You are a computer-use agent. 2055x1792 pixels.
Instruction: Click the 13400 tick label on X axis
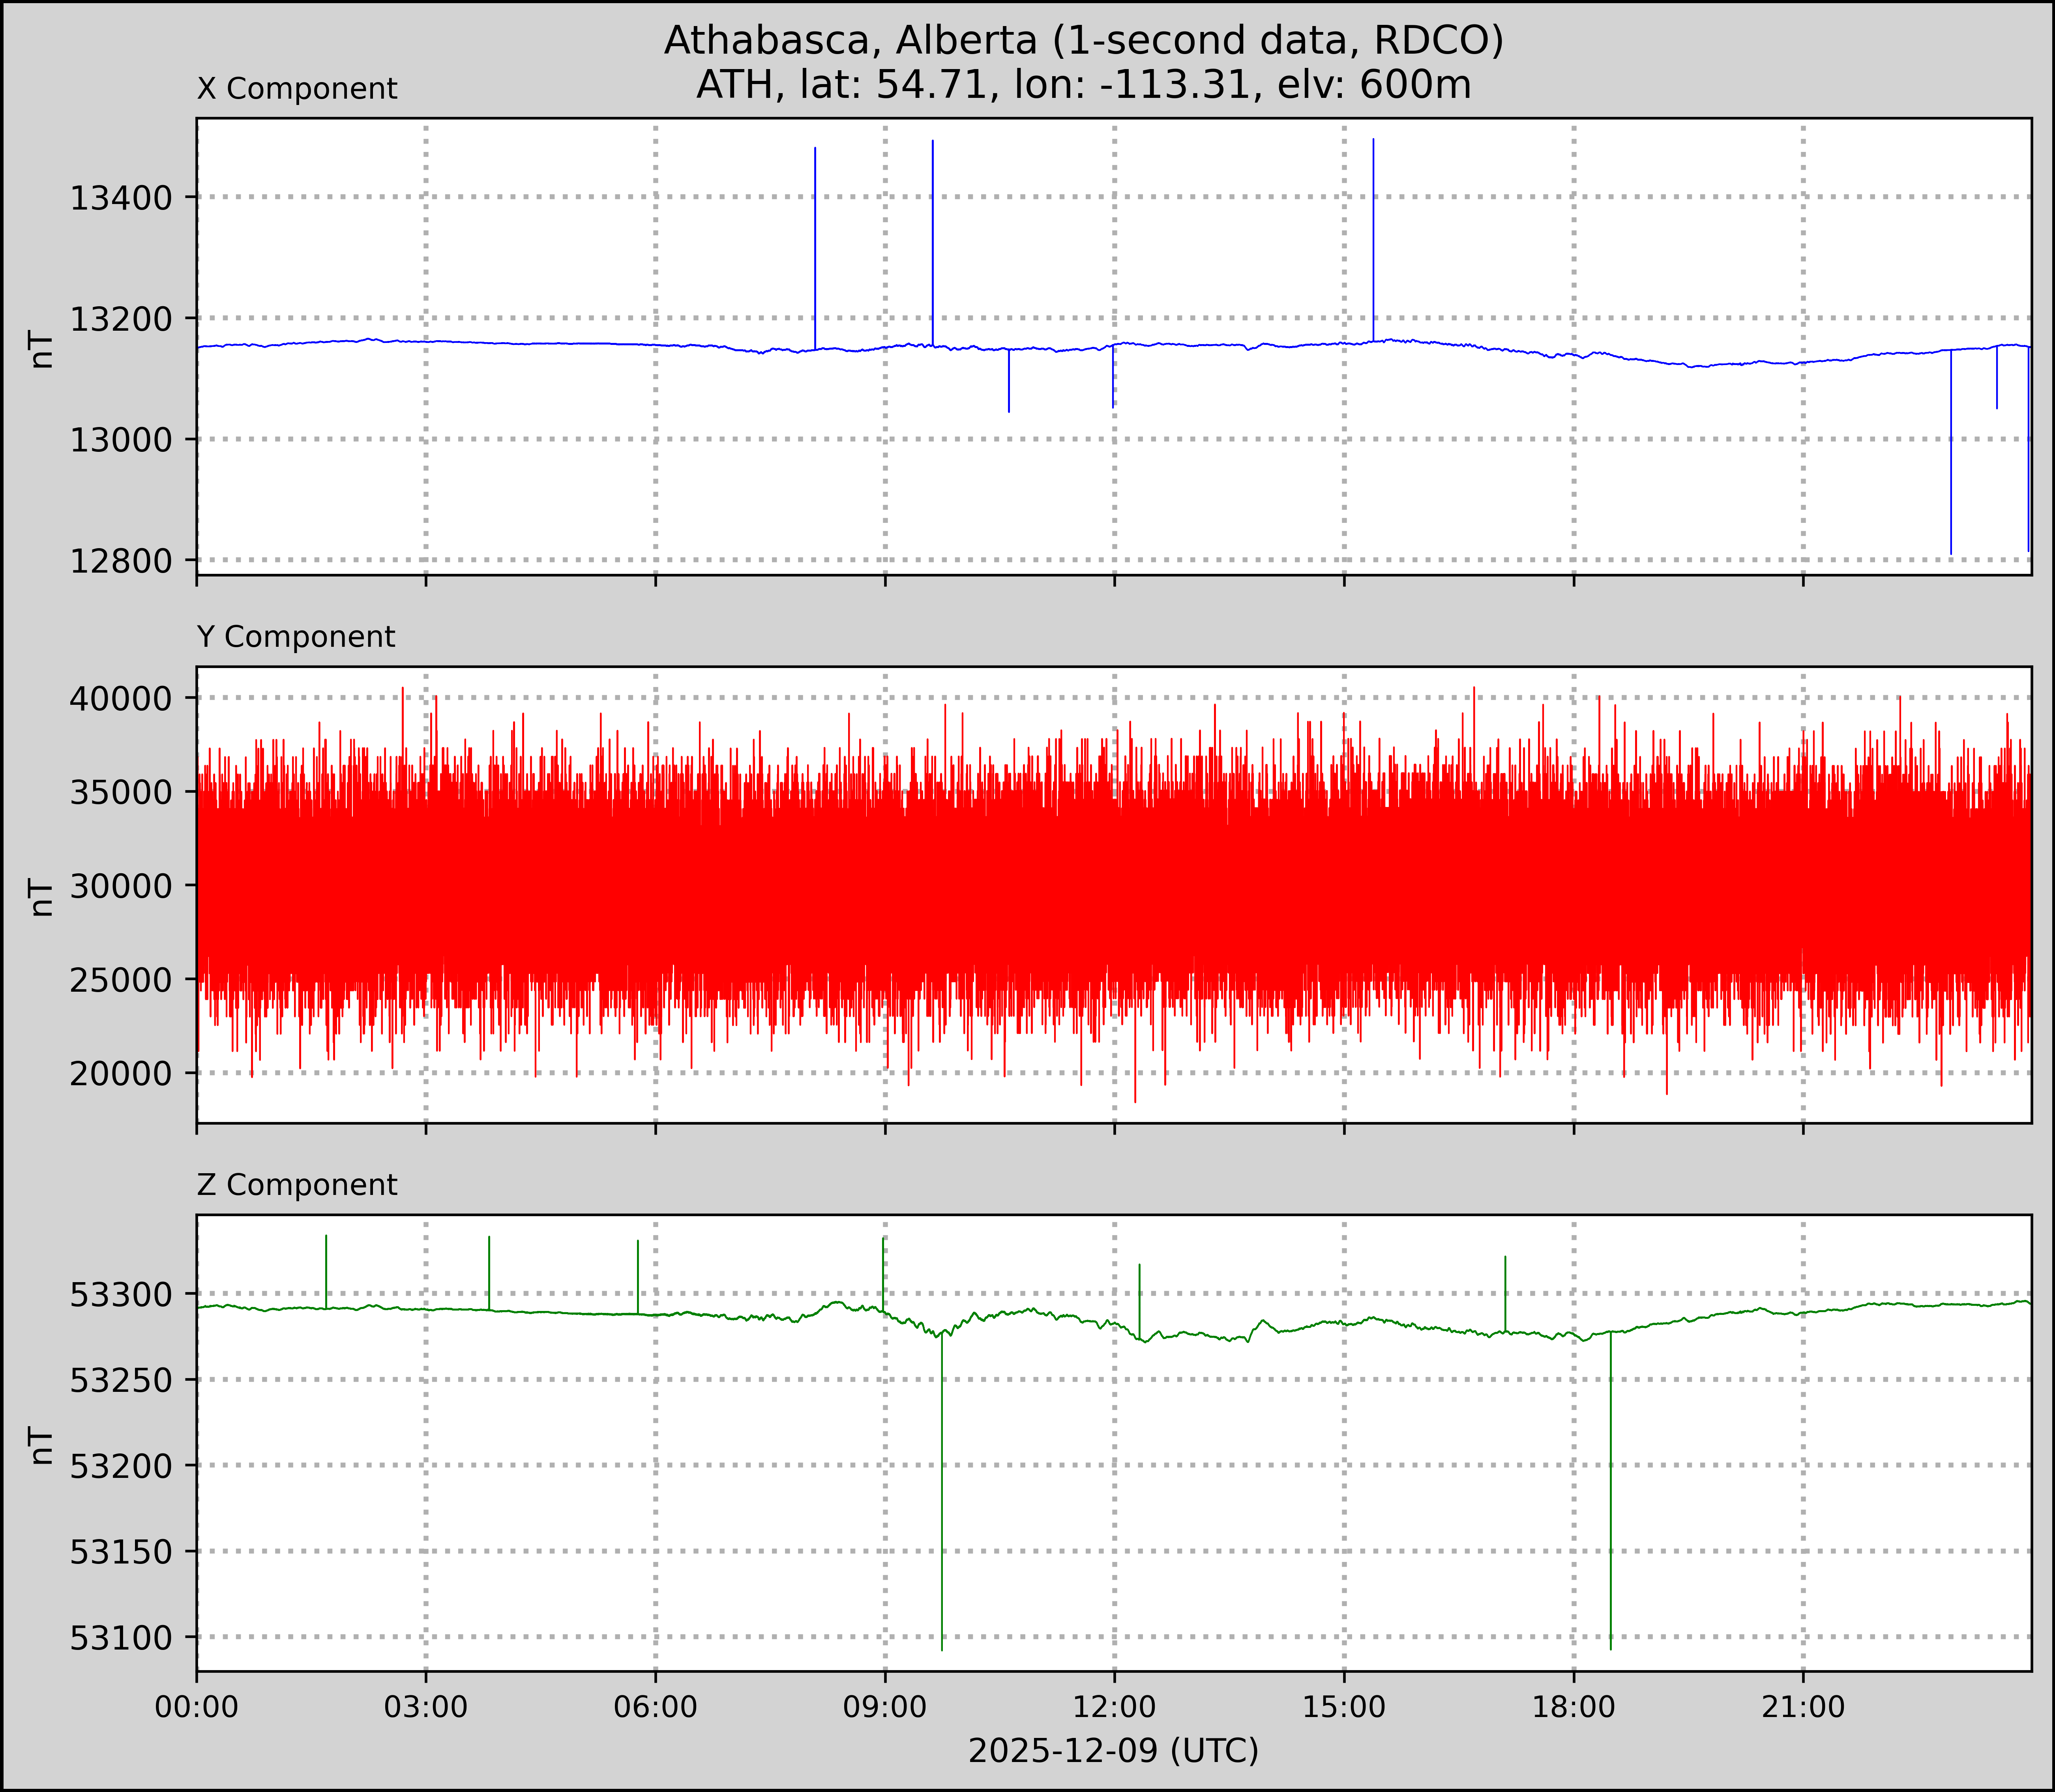[x=121, y=199]
